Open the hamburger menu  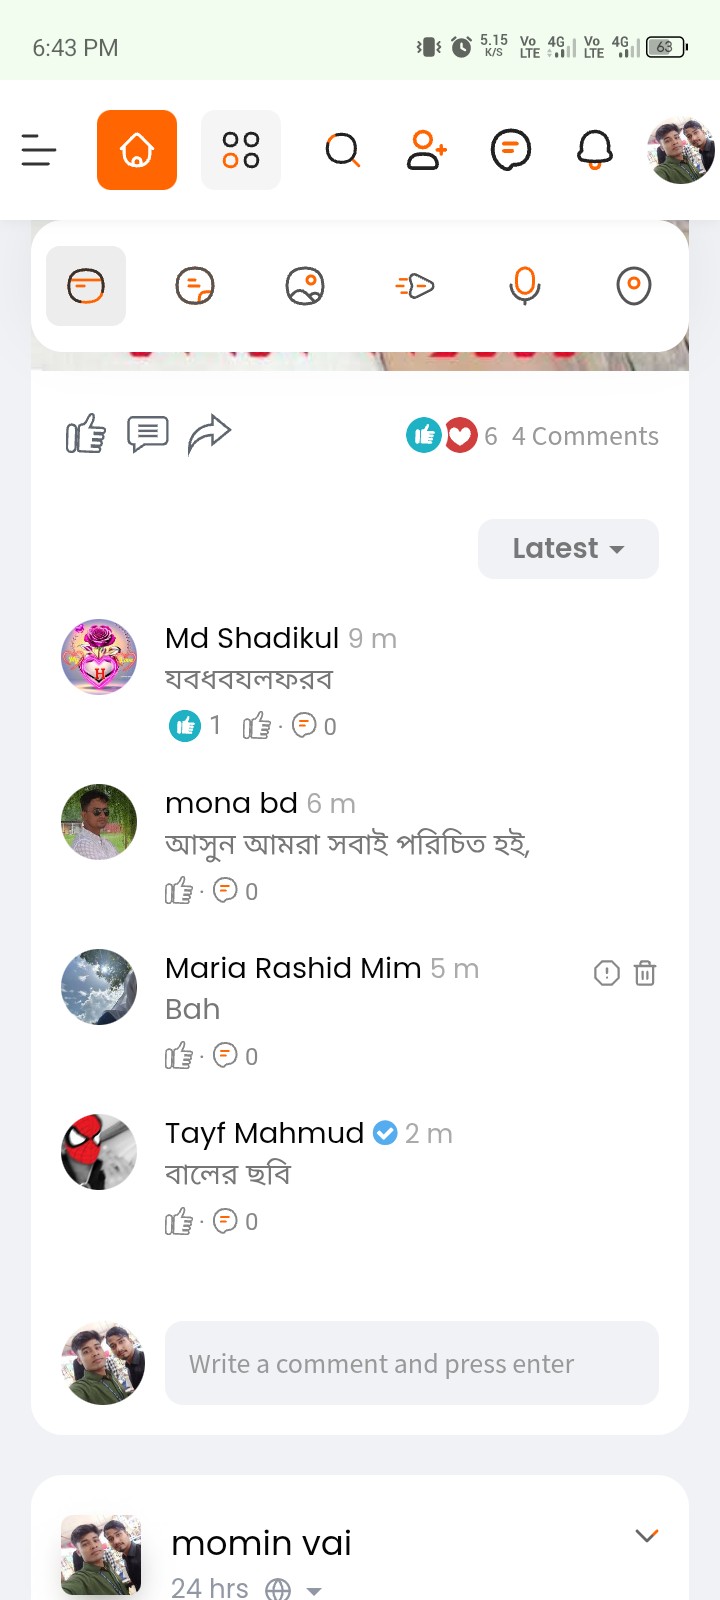coord(39,150)
